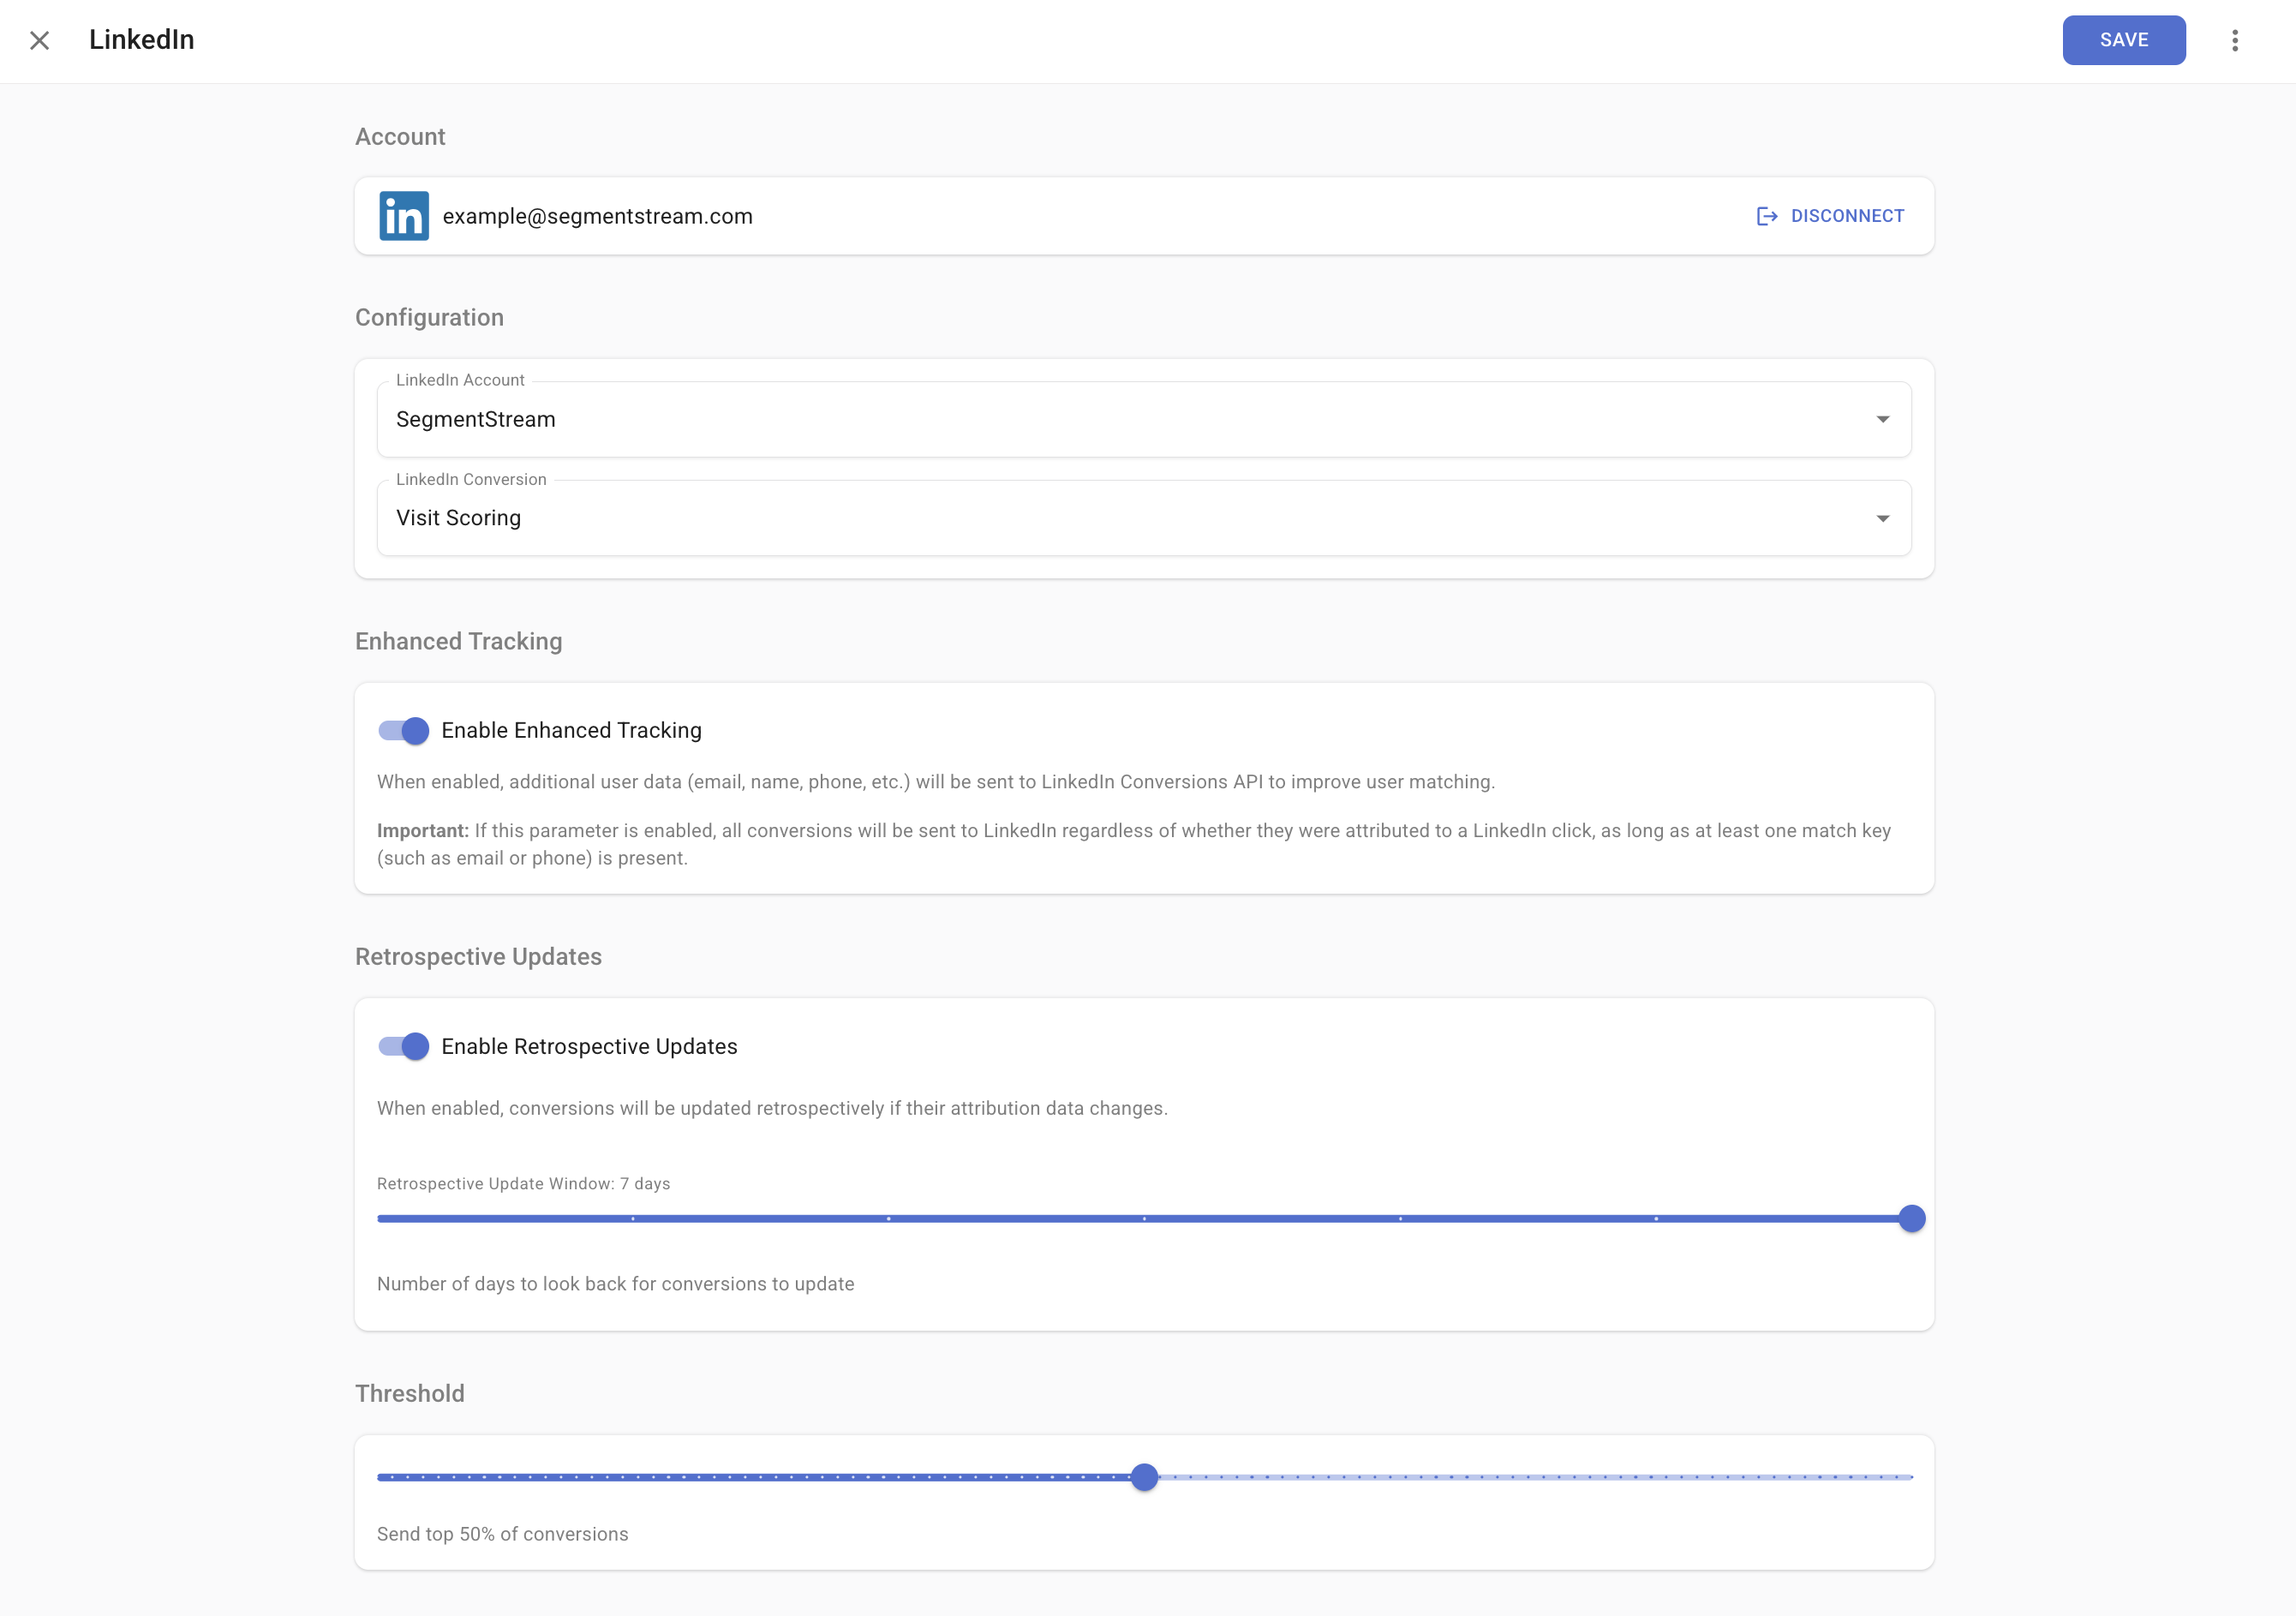Open the three-dot more options menu
Image resolution: width=2296 pixels, height=1616 pixels.
point(2234,40)
